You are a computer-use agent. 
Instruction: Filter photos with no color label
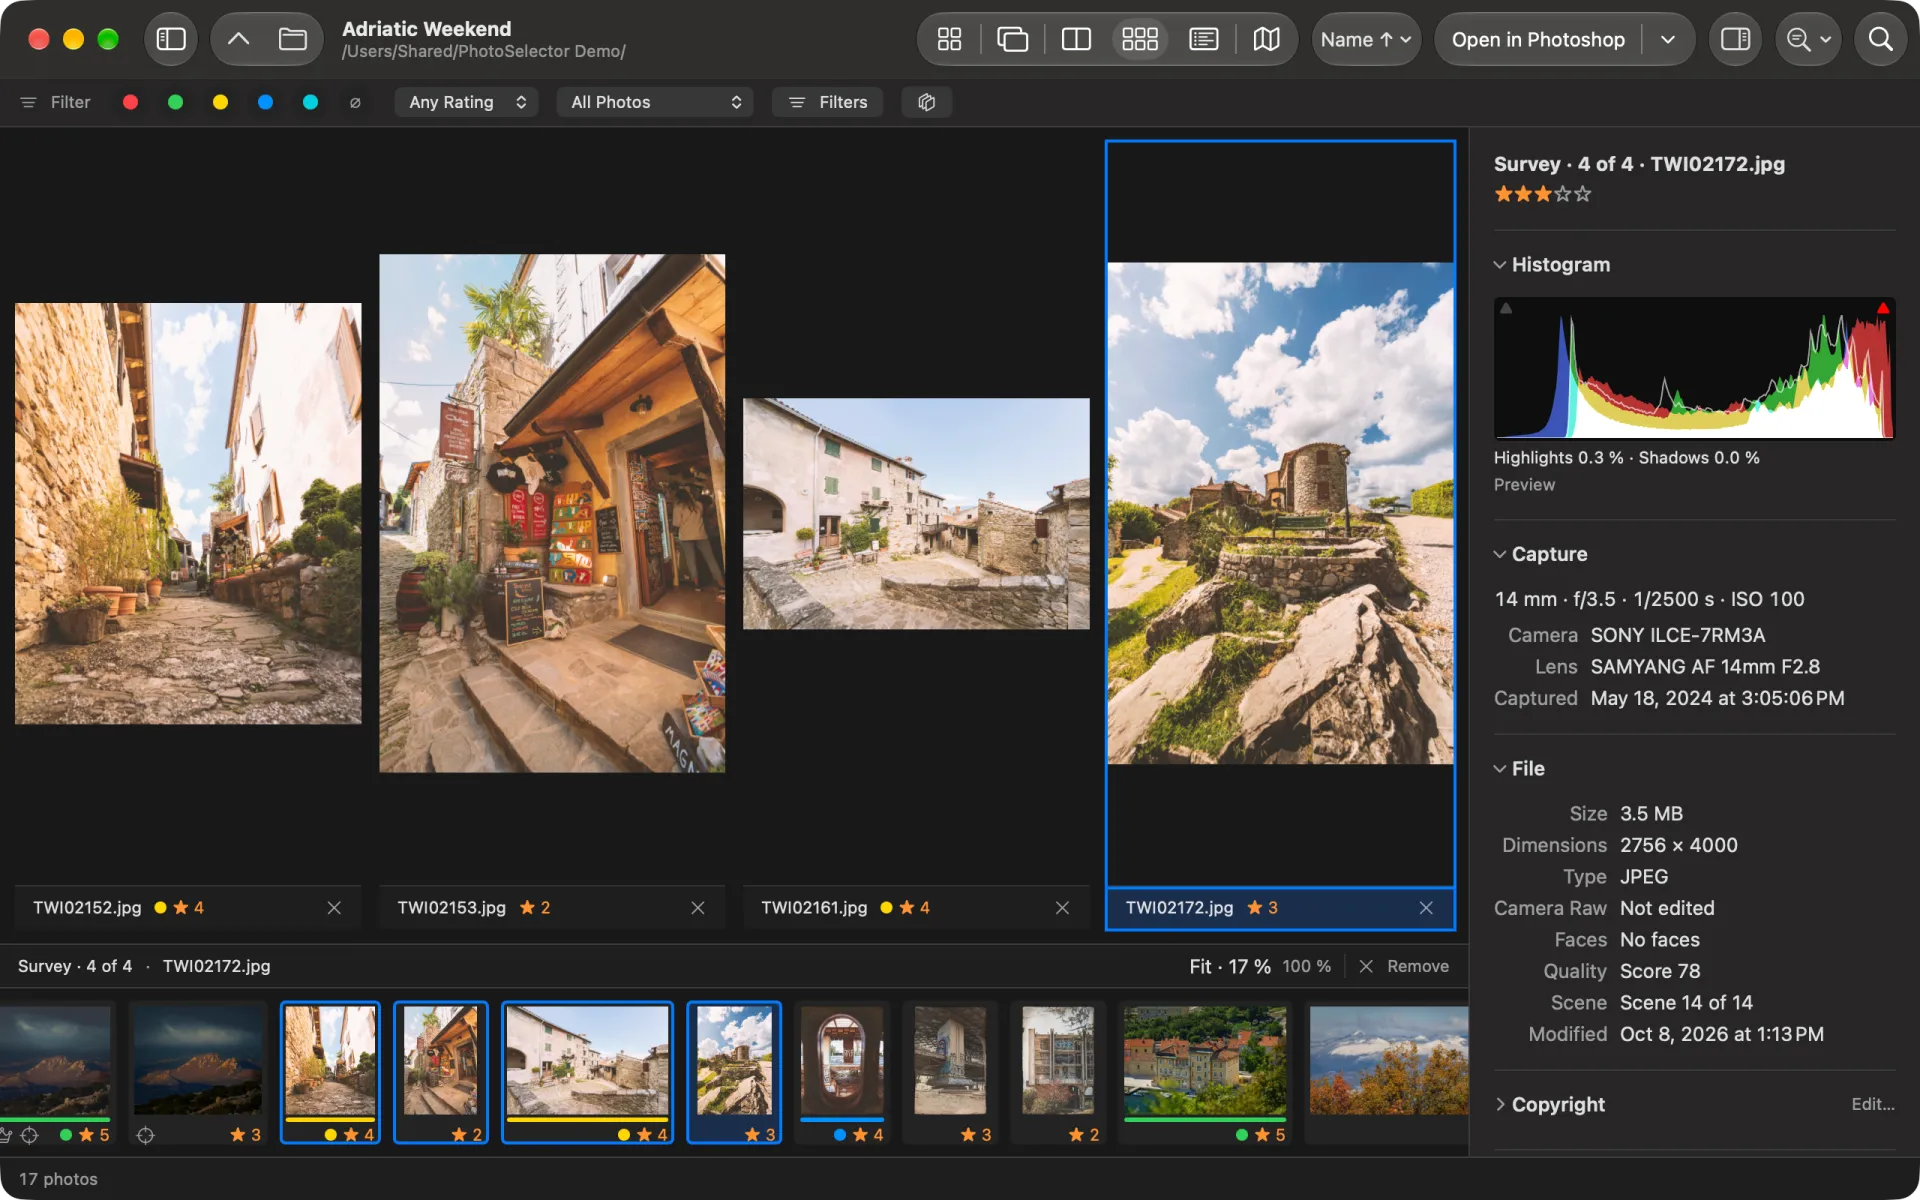coord(355,102)
